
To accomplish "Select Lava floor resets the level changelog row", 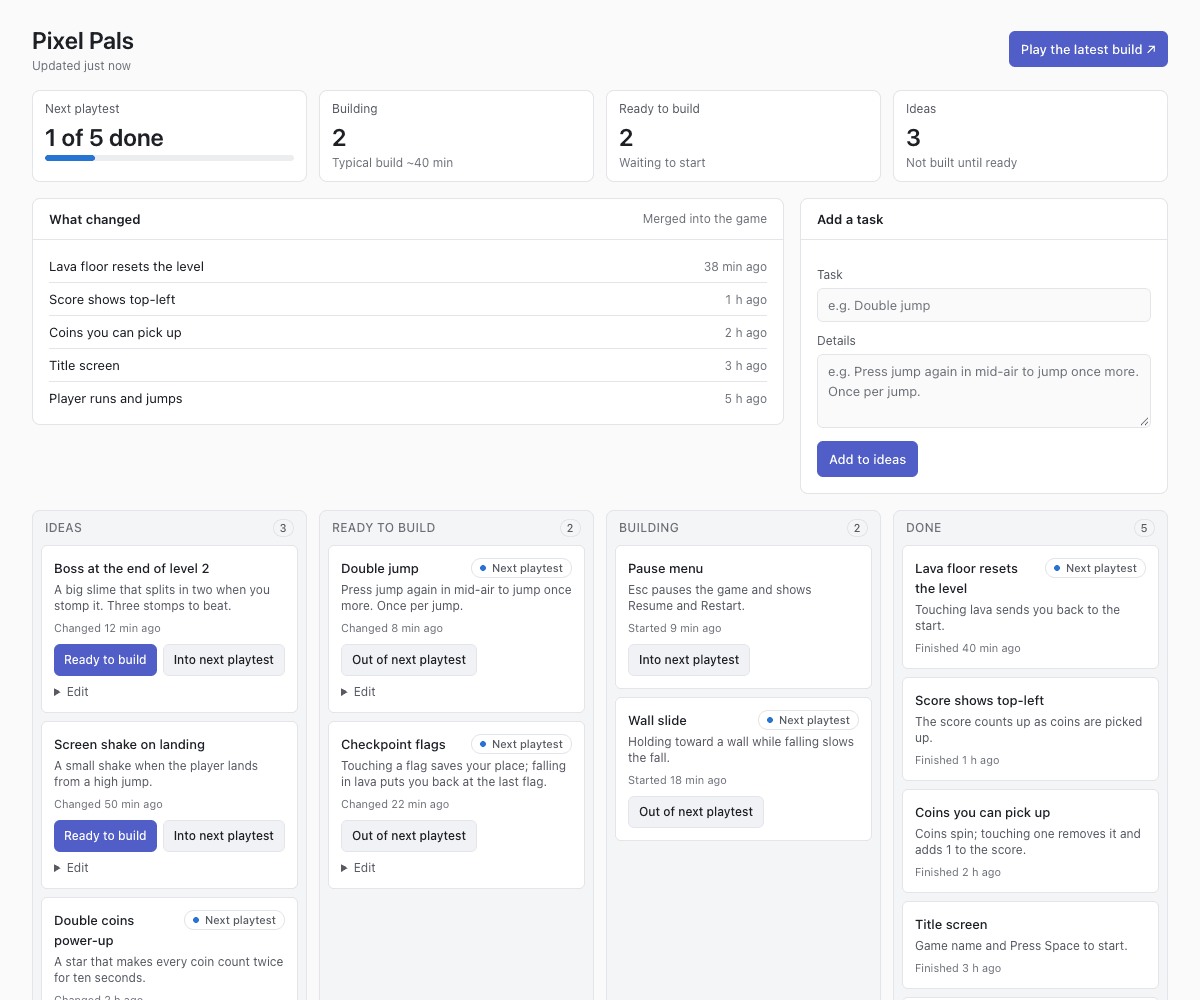I will 408,267.
